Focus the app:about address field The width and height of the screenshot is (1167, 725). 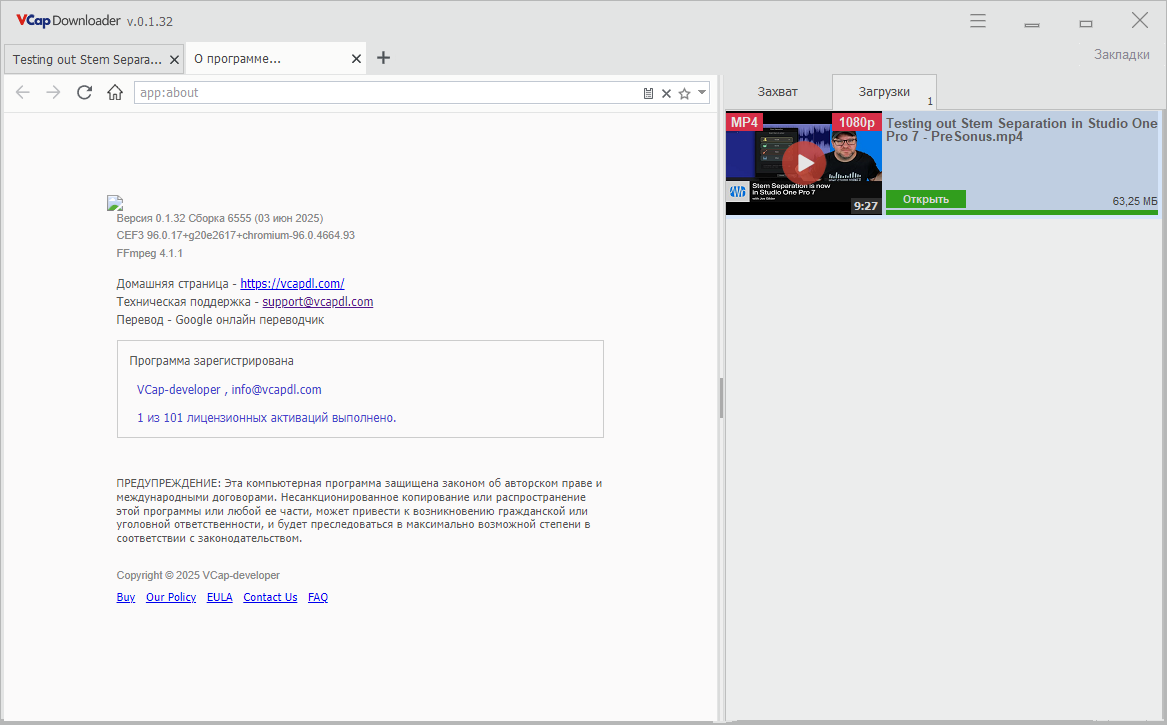click(x=387, y=92)
